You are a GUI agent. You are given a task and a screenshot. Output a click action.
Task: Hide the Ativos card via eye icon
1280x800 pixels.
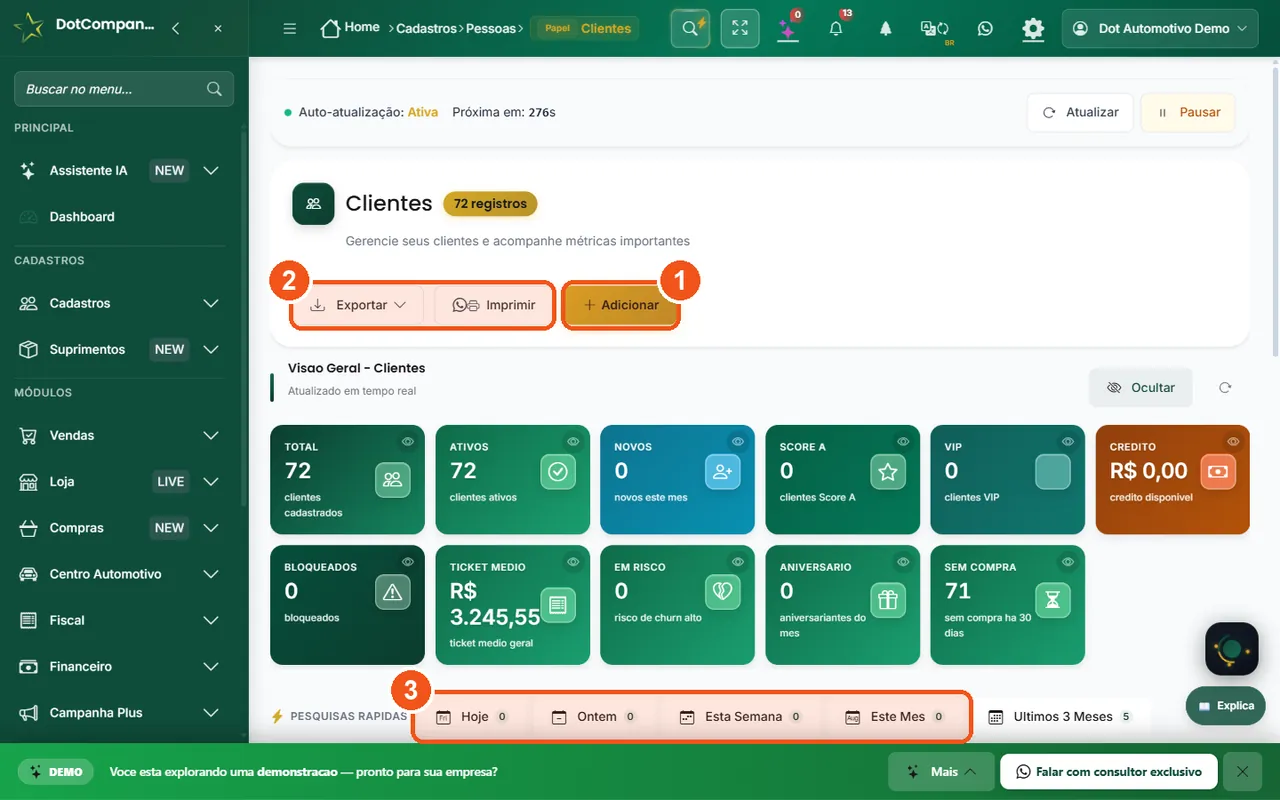(x=573, y=441)
